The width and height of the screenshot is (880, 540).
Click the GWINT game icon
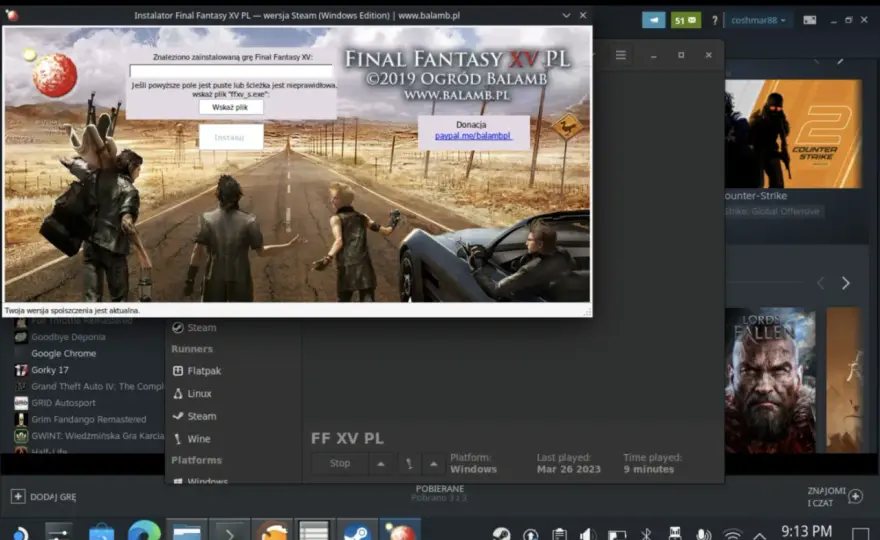(x=21, y=436)
